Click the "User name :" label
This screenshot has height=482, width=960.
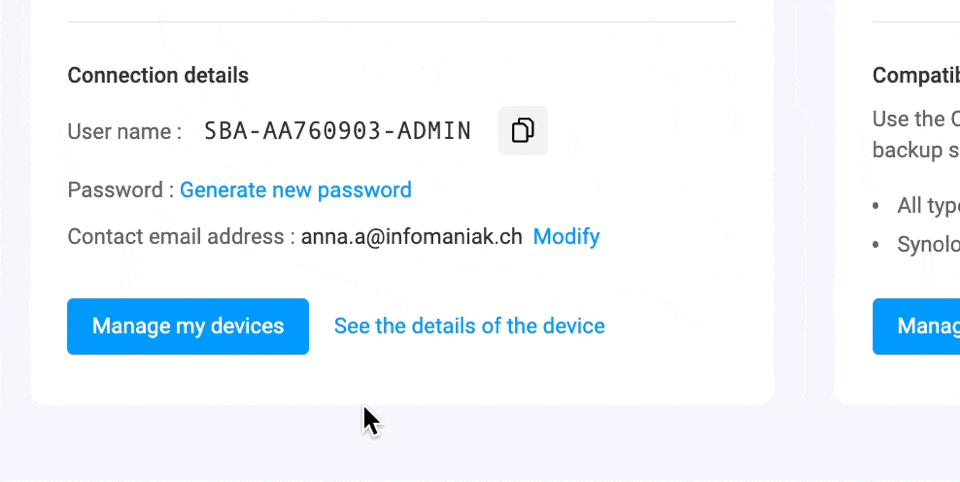coord(124,131)
